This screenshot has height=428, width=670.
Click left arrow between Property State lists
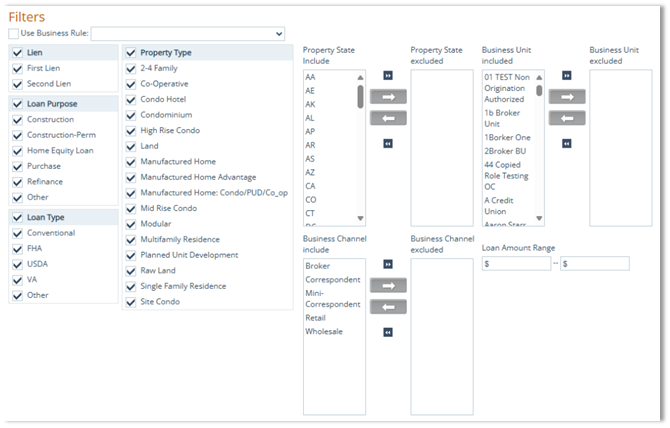(x=388, y=118)
